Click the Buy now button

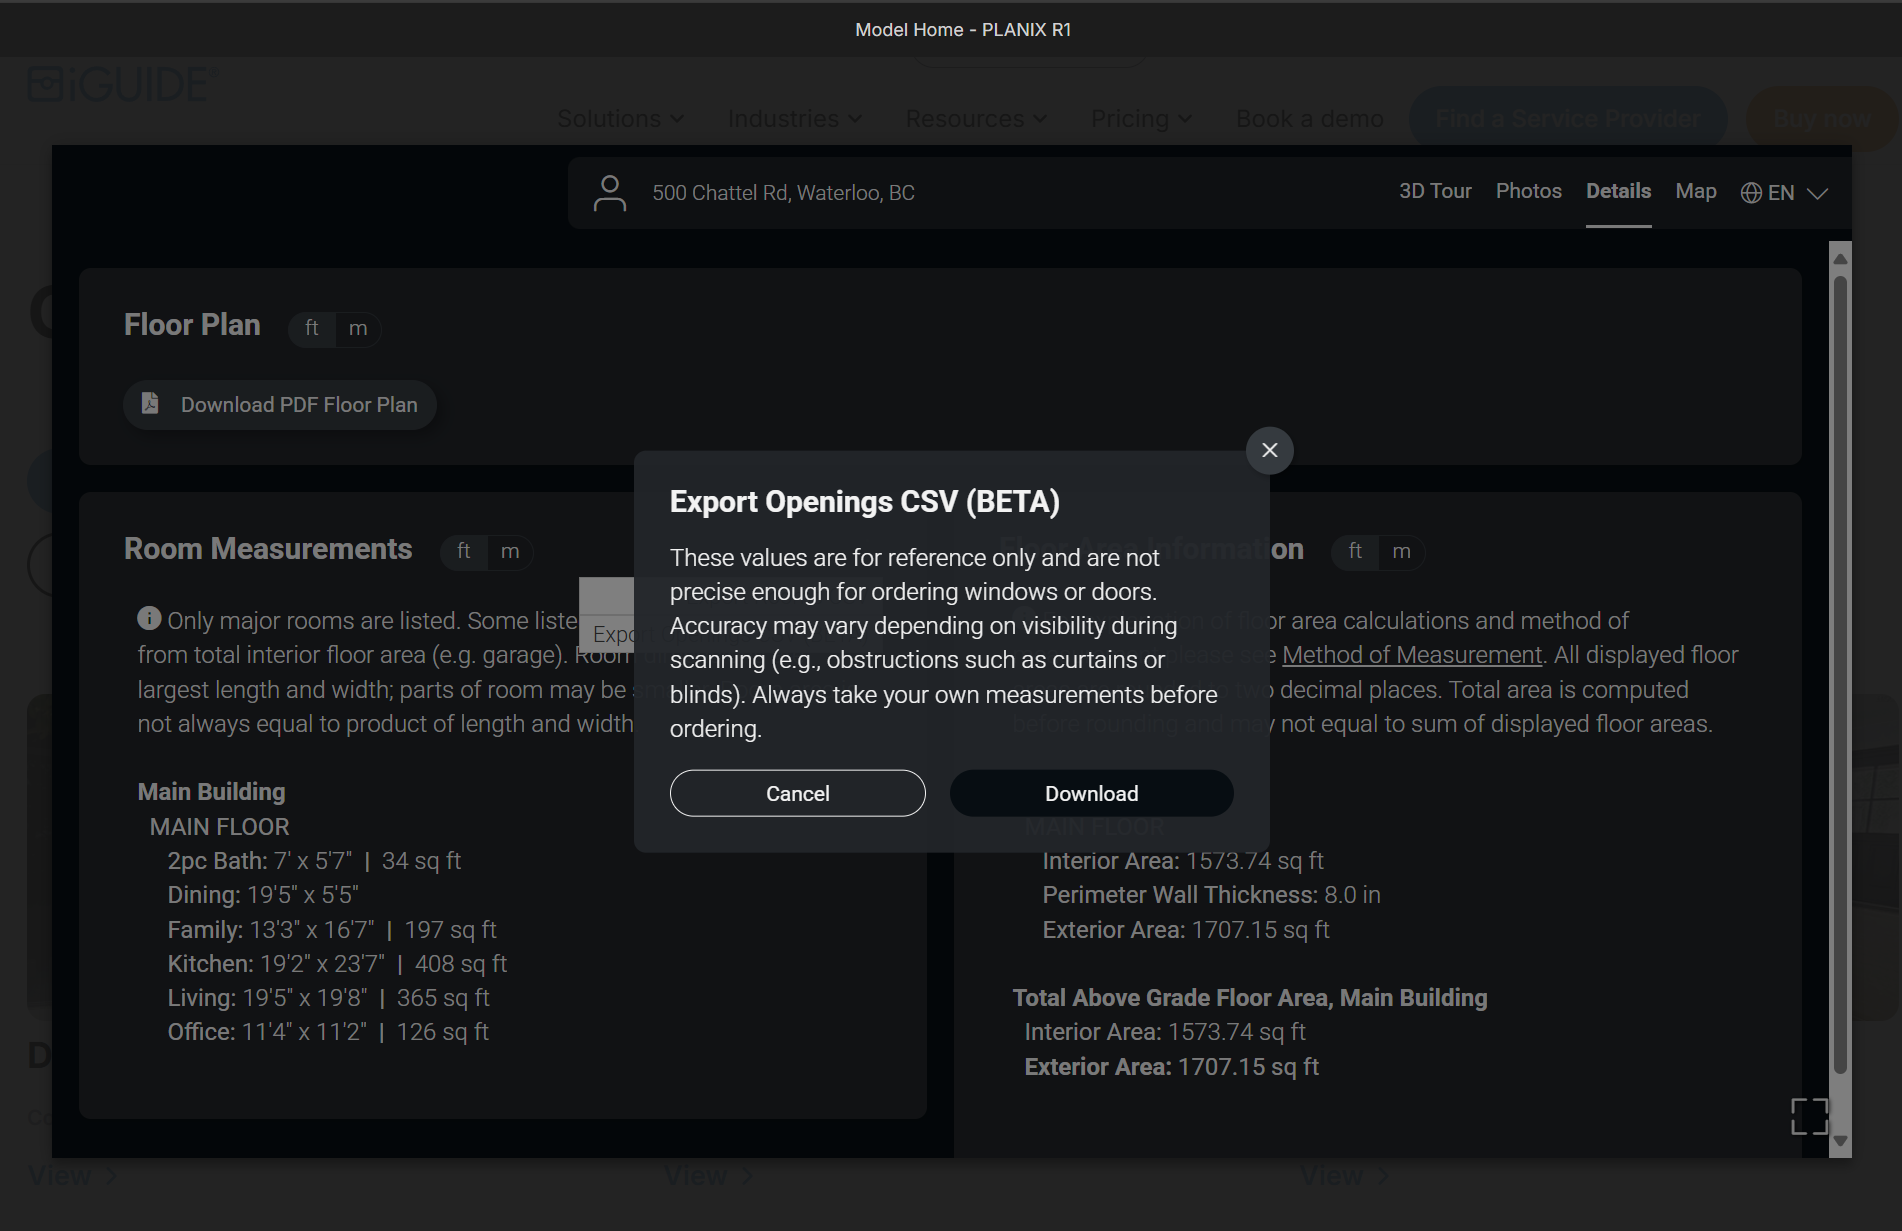coord(1822,119)
